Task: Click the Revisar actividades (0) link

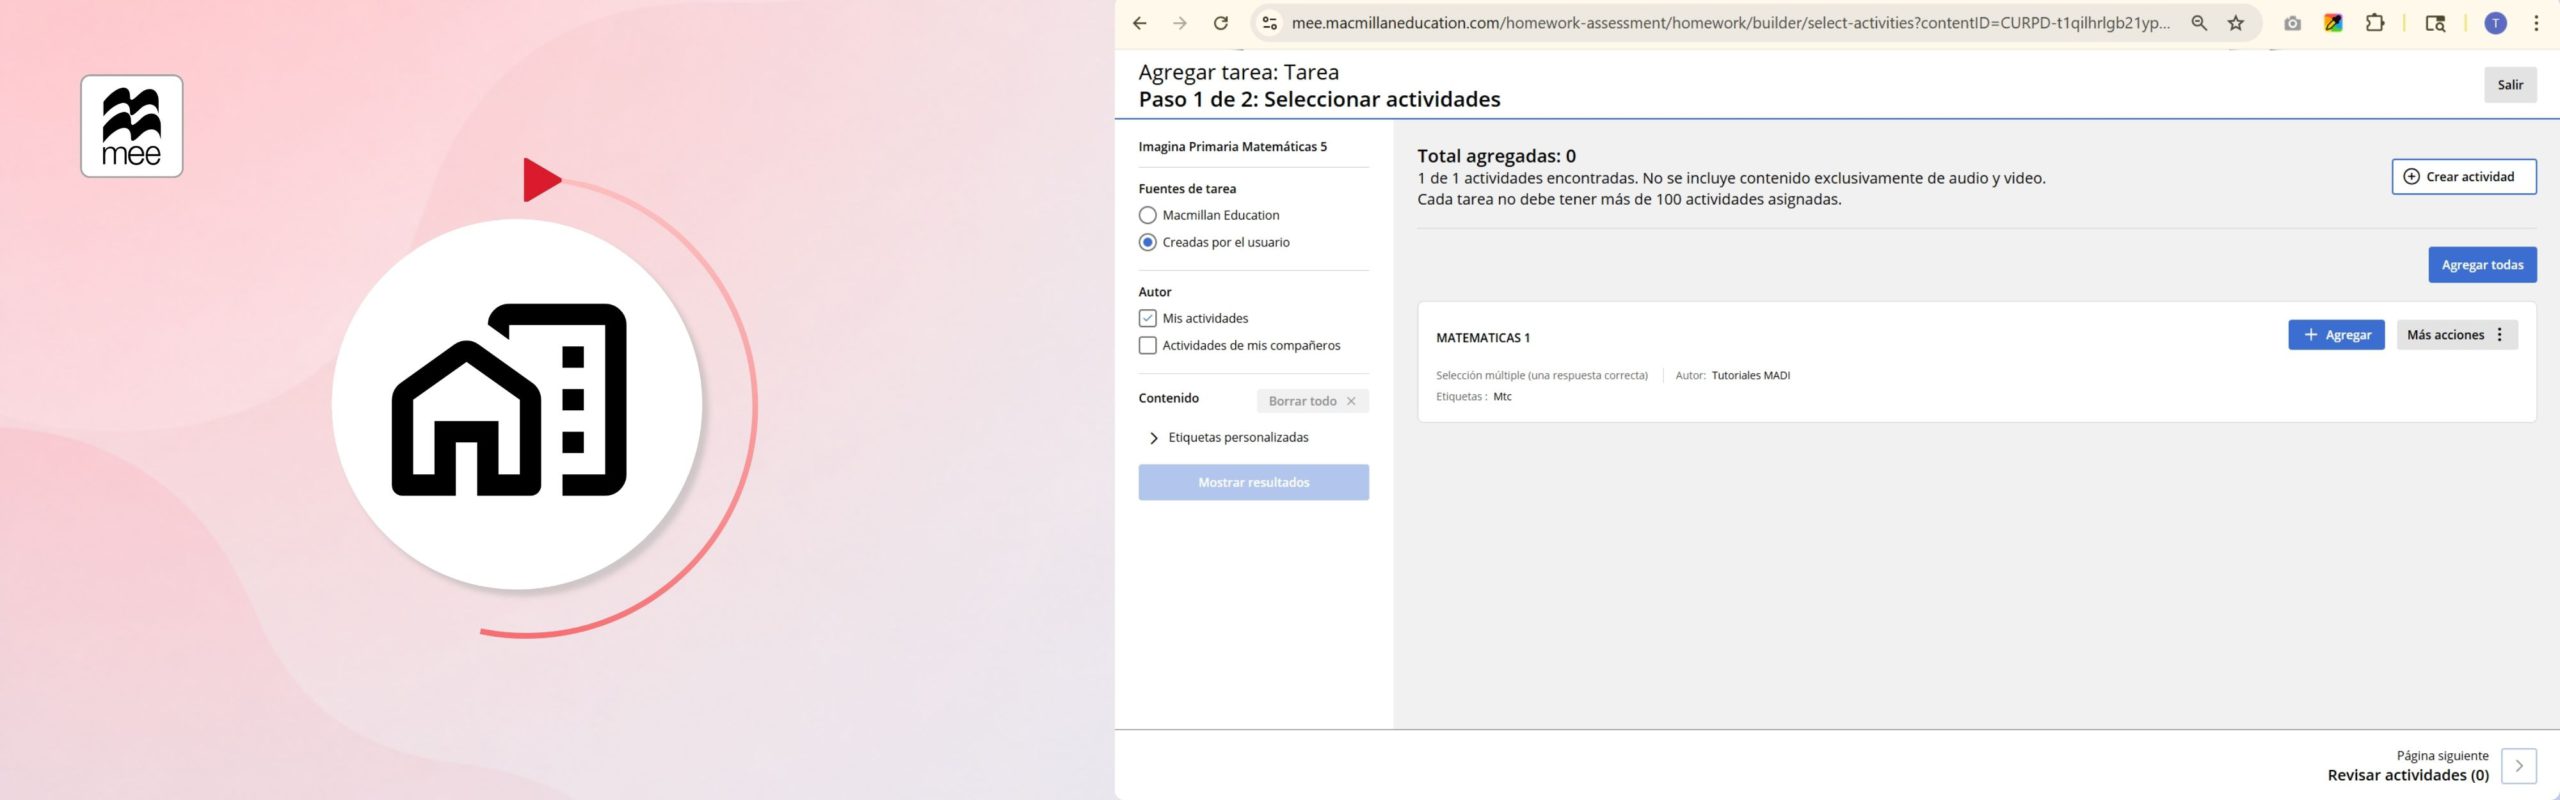Action: (2408, 775)
